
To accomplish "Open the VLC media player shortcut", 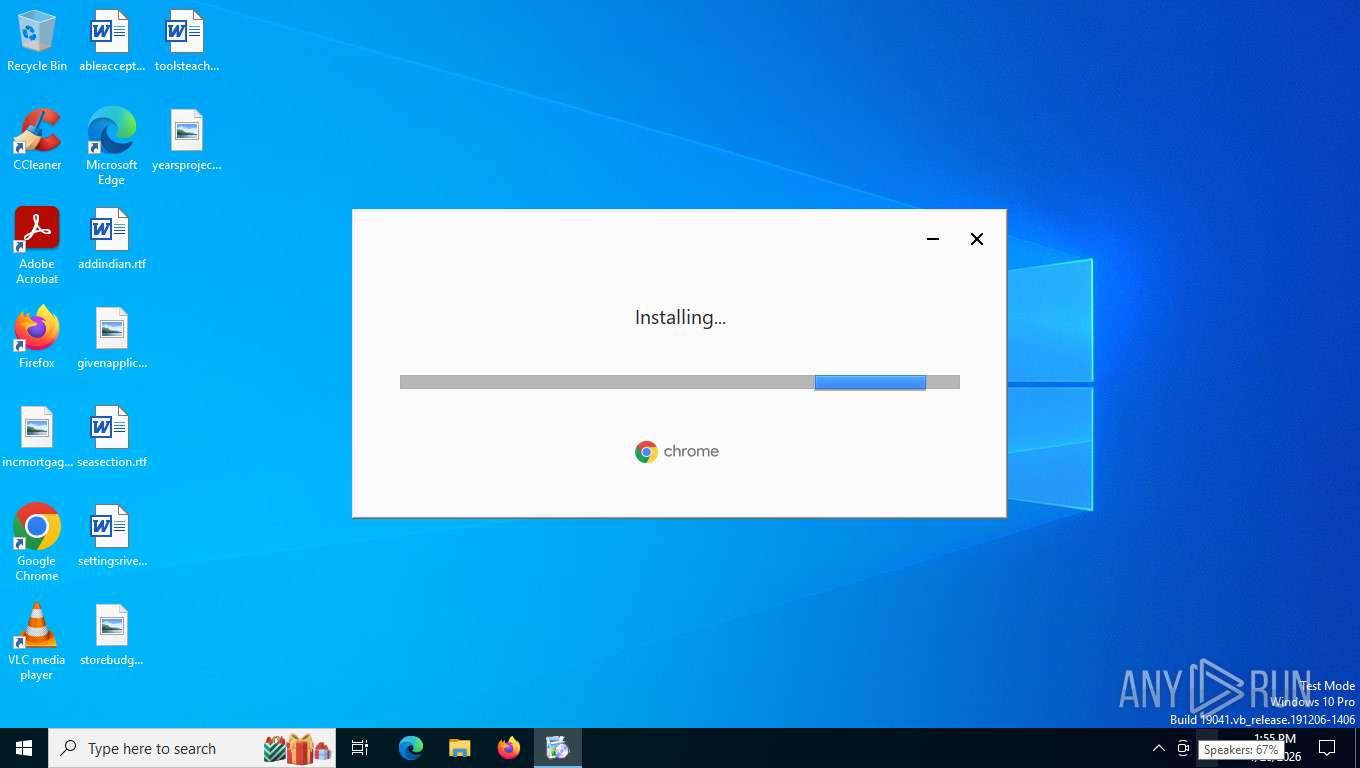I will [x=37, y=642].
